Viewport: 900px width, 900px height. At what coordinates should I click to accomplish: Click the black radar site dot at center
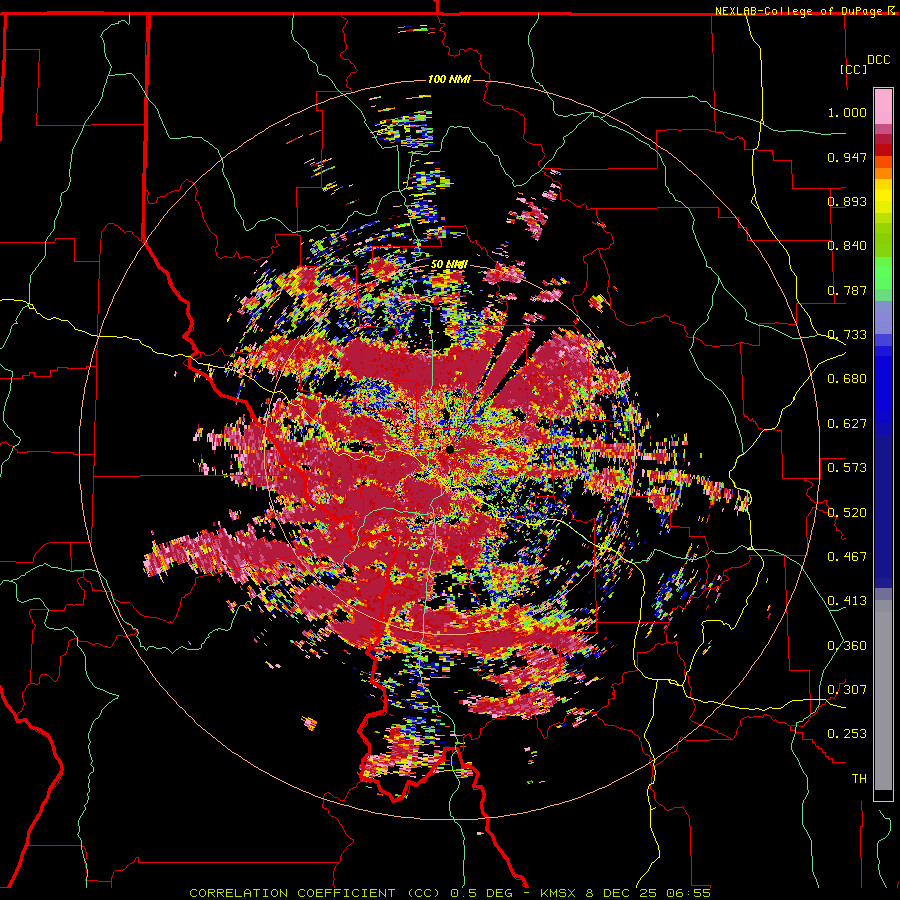449,449
